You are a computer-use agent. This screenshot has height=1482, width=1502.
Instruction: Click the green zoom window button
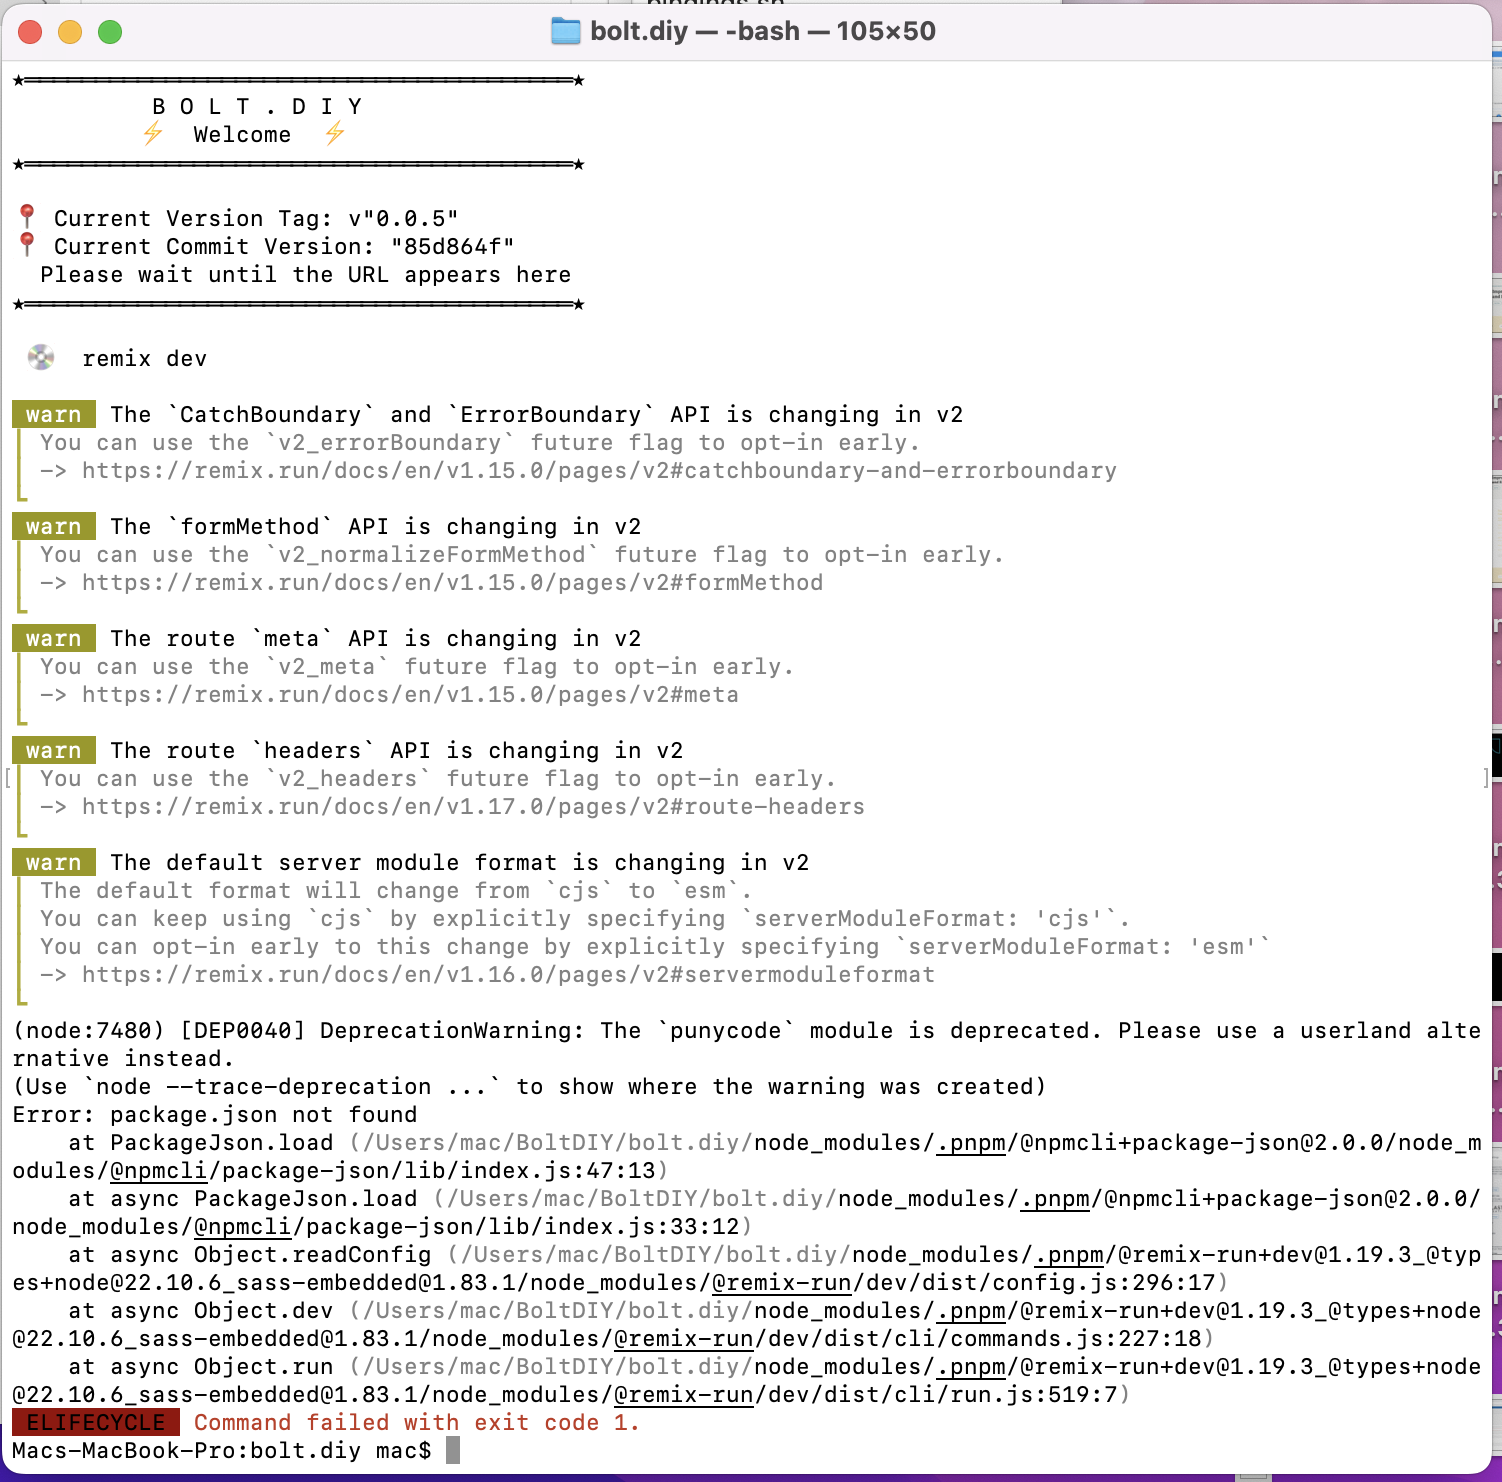(x=110, y=32)
